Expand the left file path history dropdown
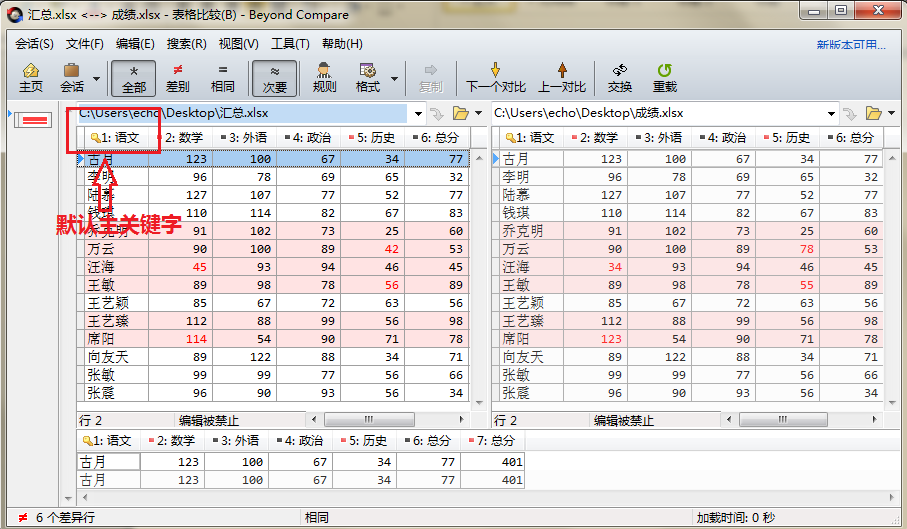This screenshot has width=907, height=529. [415, 113]
